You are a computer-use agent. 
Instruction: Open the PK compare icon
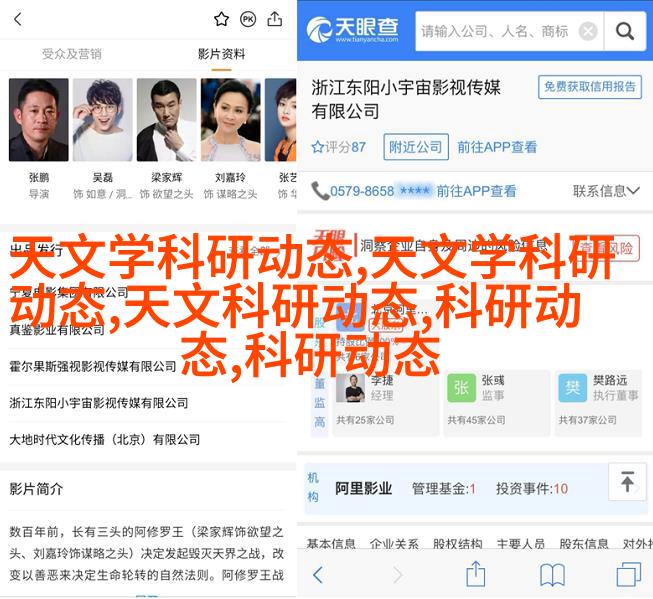[248, 19]
